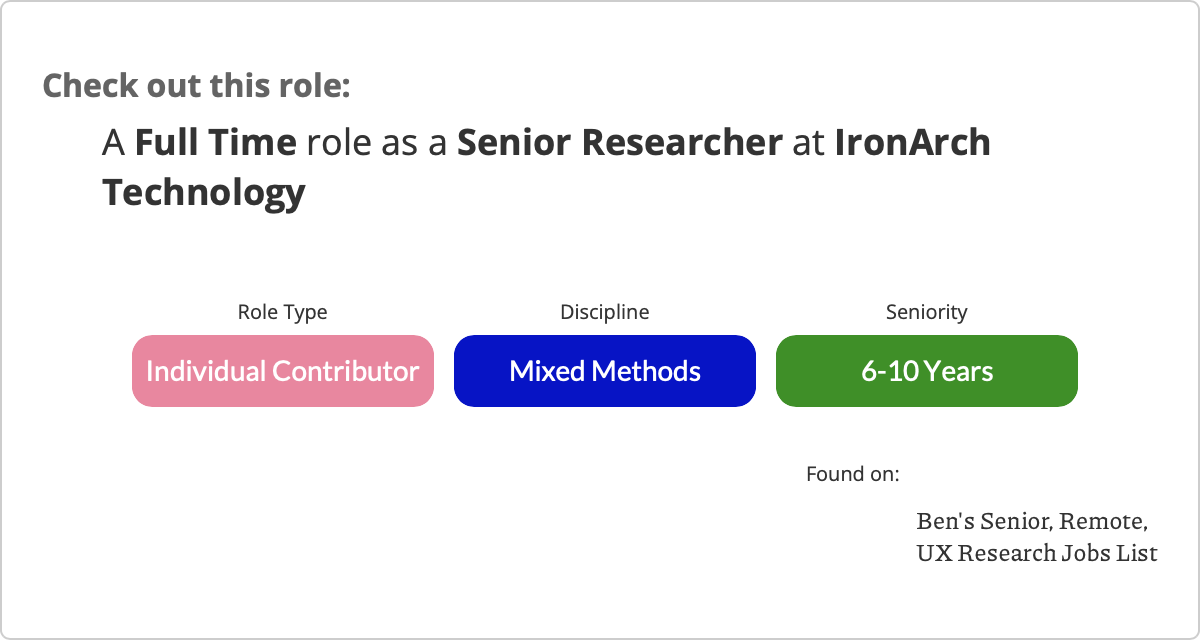The width and height of the screenshot is (1200, 640).
Task: Click the pink Individual Contributor pill
Action: point(283,371)
